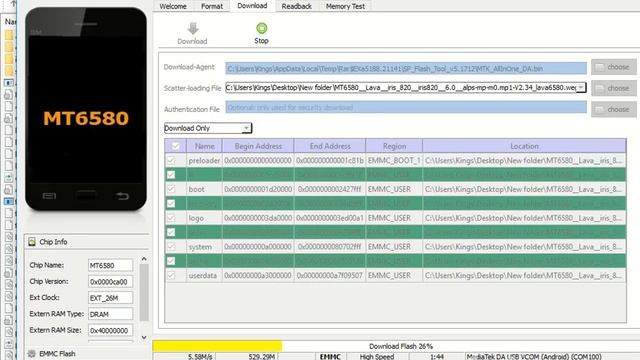Toggle the logo row checkbox

pos(171,218)
